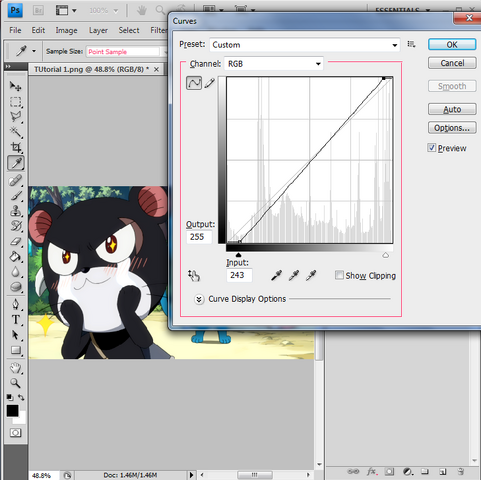This screenshot has width=481, height=480.
Task: Uncheck the Preview checkbox
Action: point(432,148)
